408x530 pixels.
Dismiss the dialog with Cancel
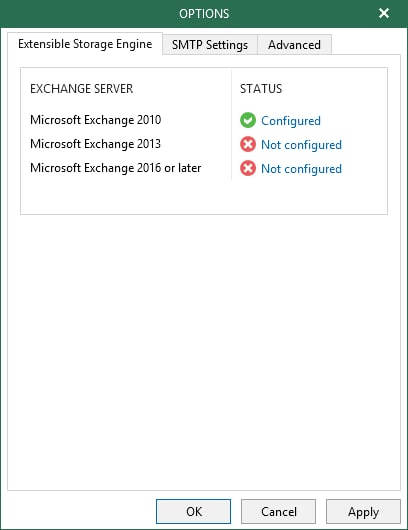[278, 511]
